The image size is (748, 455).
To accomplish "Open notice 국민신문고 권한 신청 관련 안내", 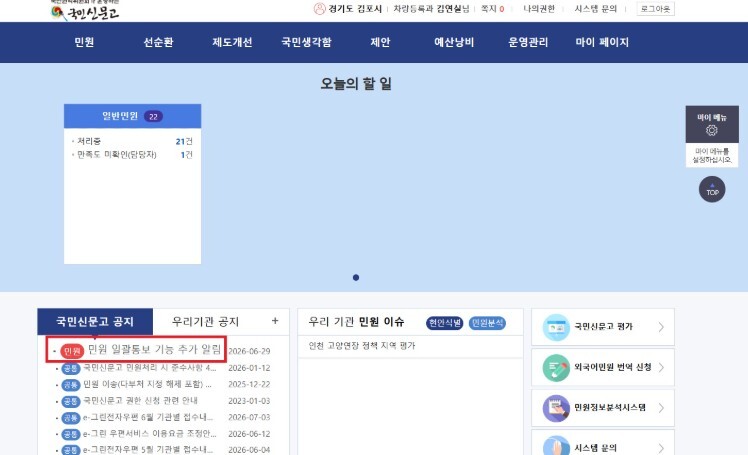I will 140,401.
